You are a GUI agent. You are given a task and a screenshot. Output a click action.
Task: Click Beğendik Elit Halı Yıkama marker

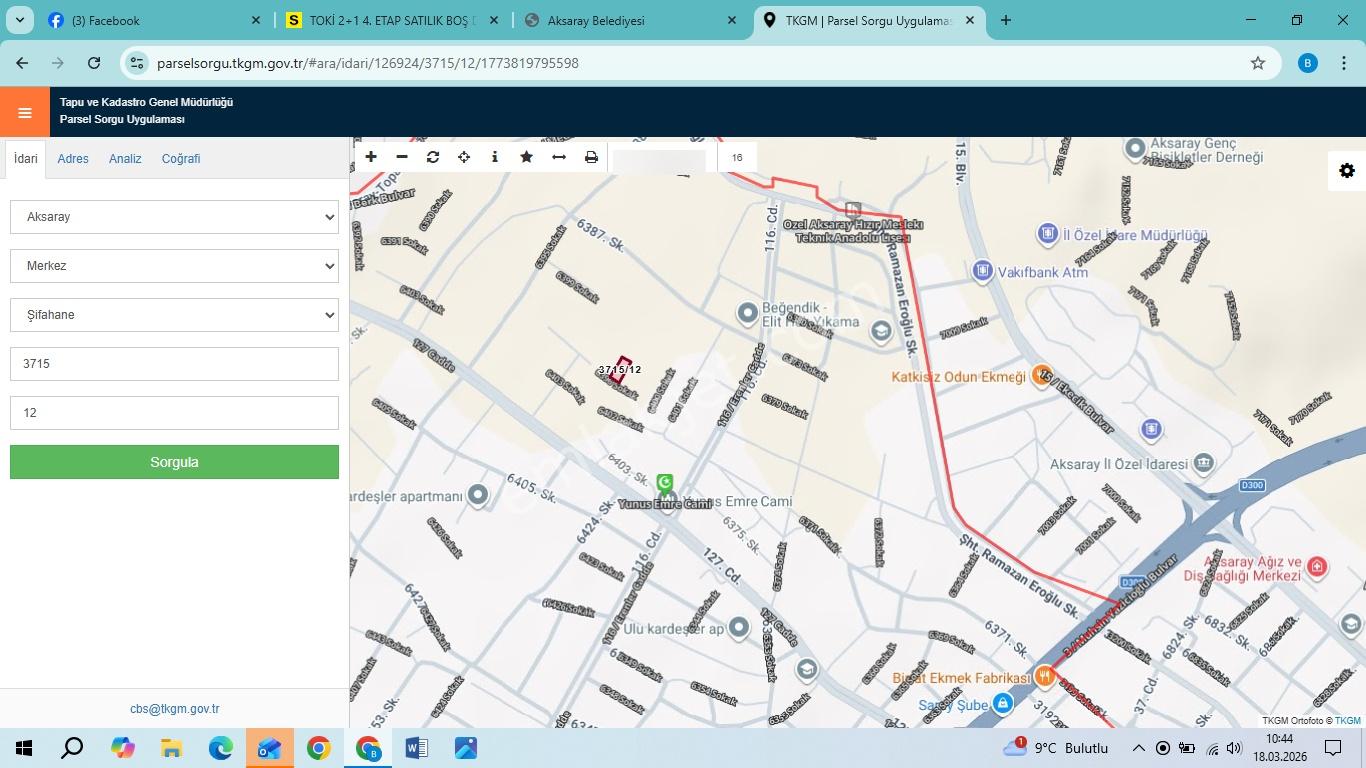point(747,313)
